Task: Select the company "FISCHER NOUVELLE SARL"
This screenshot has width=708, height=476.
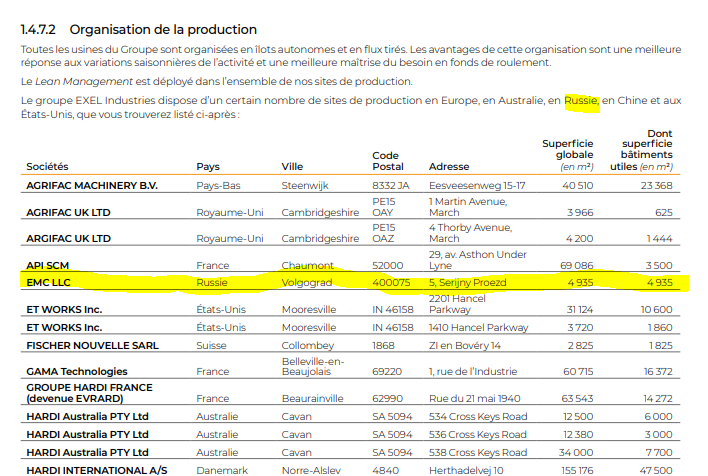Action: (x=93, y=346)
